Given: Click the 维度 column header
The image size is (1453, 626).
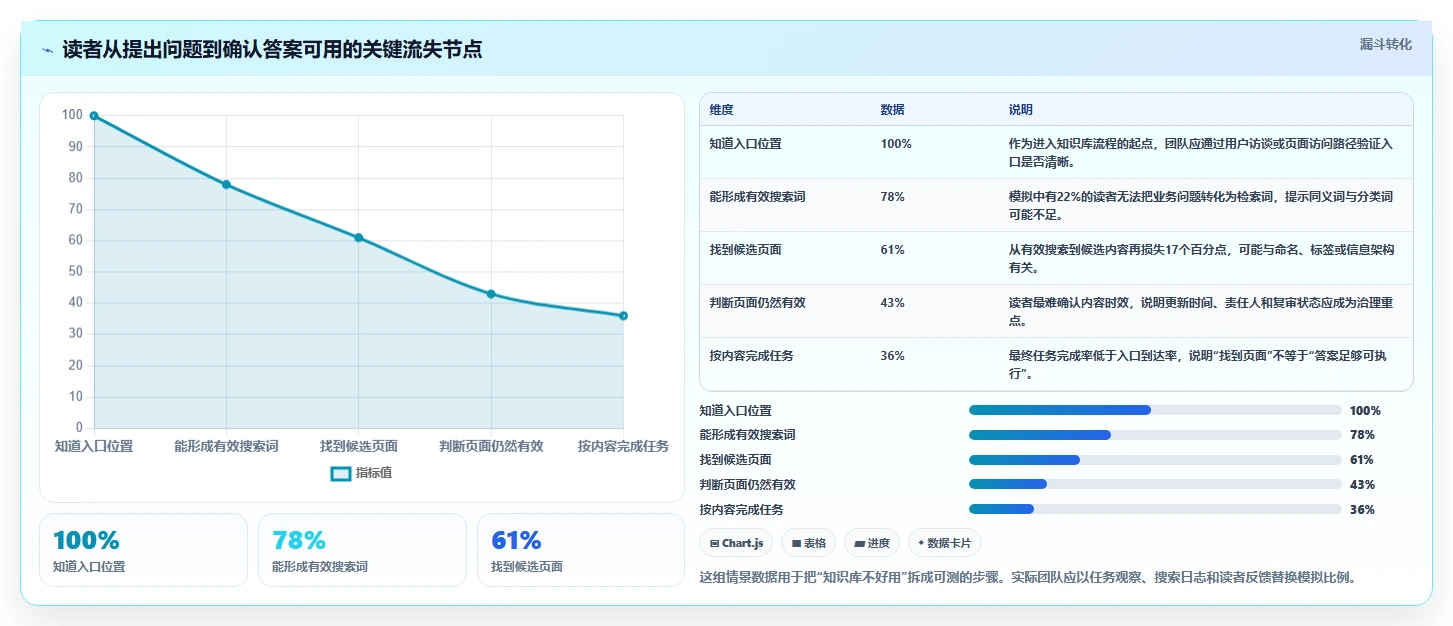Looking at the screenshot, I should coord(721,110).
